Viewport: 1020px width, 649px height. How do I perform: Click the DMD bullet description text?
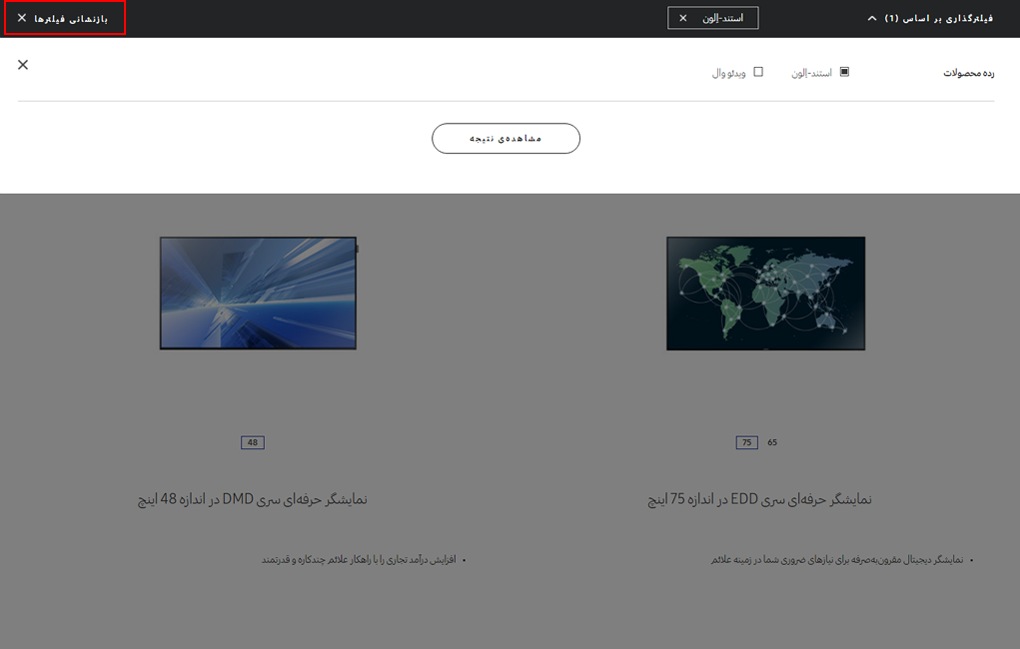point(358,560)
